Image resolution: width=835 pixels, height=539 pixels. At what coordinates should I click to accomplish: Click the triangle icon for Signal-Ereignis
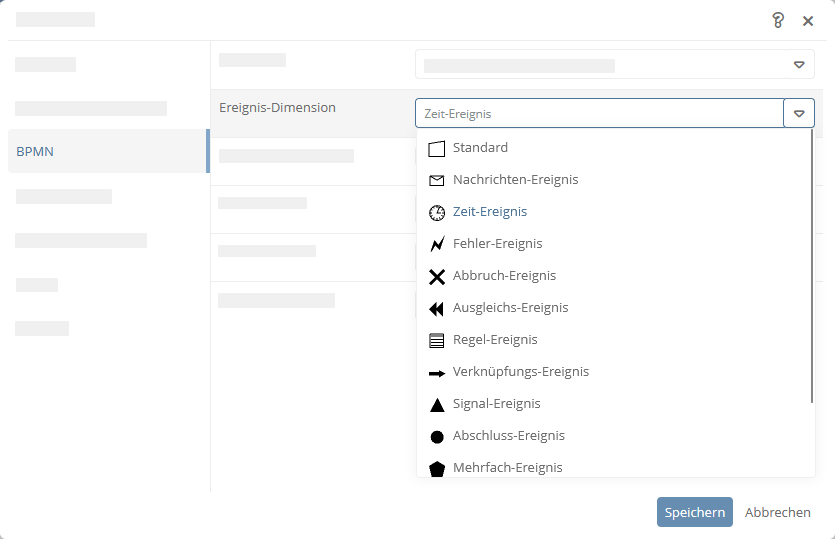[x=437, y=405]
